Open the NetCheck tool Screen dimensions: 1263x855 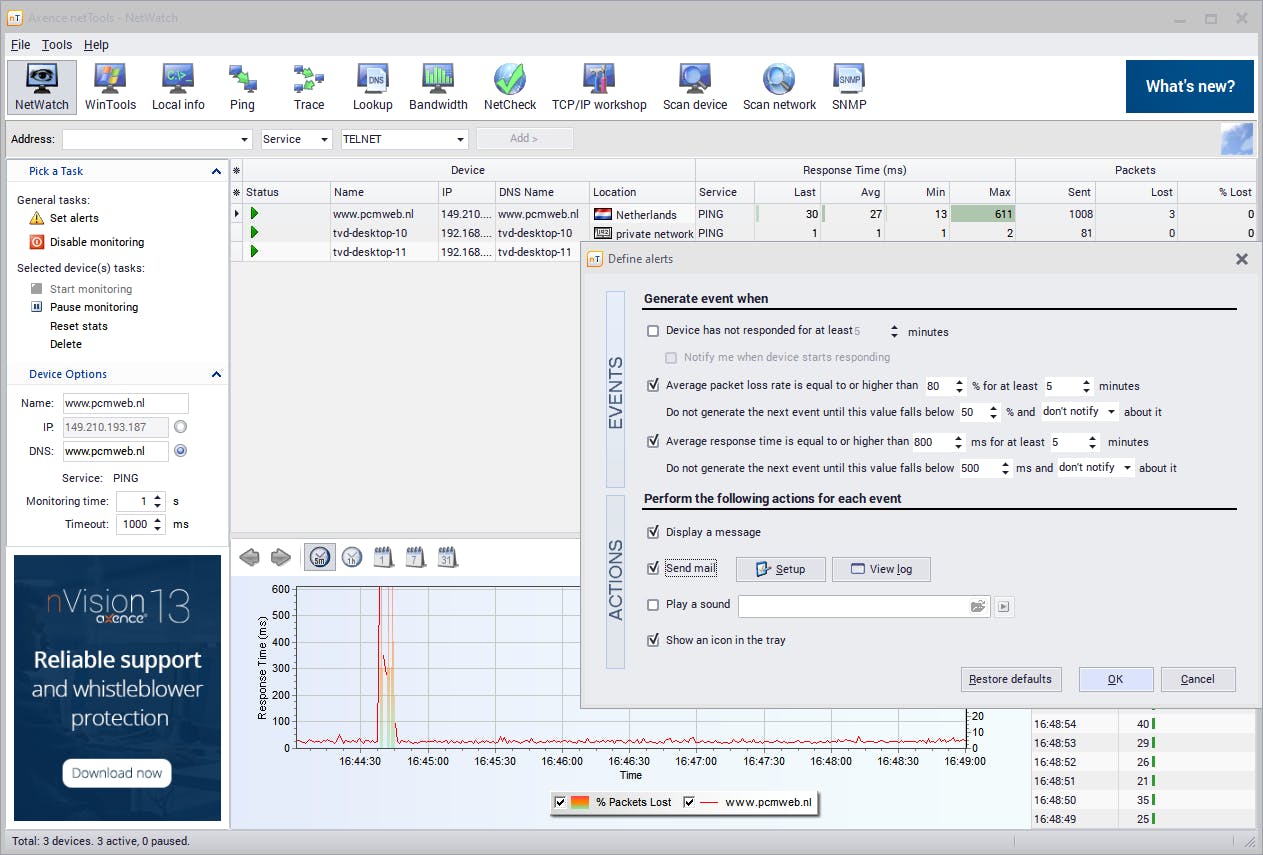pyautogui.click(x=510, y=86)
